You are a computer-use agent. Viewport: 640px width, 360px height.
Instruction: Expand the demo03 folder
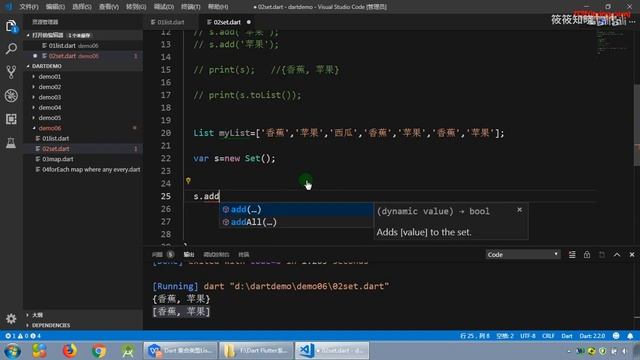pos(49,97)
